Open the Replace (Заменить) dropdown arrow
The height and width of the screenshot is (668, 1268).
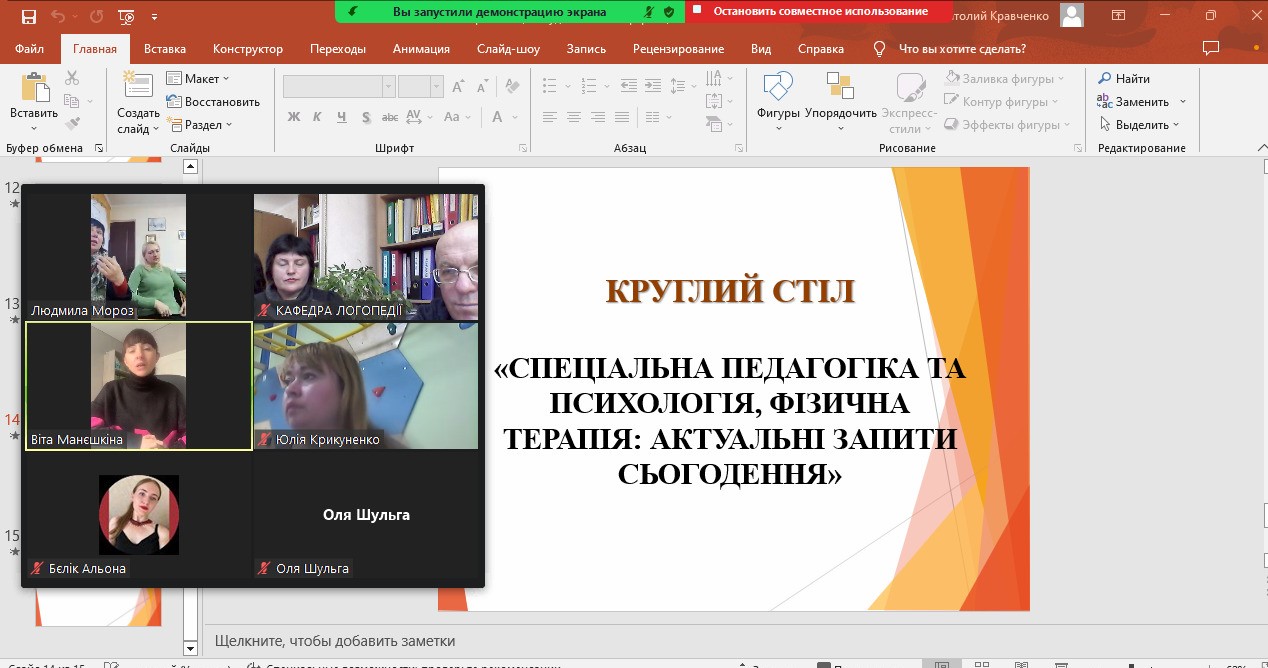[x=1182, y=102]
